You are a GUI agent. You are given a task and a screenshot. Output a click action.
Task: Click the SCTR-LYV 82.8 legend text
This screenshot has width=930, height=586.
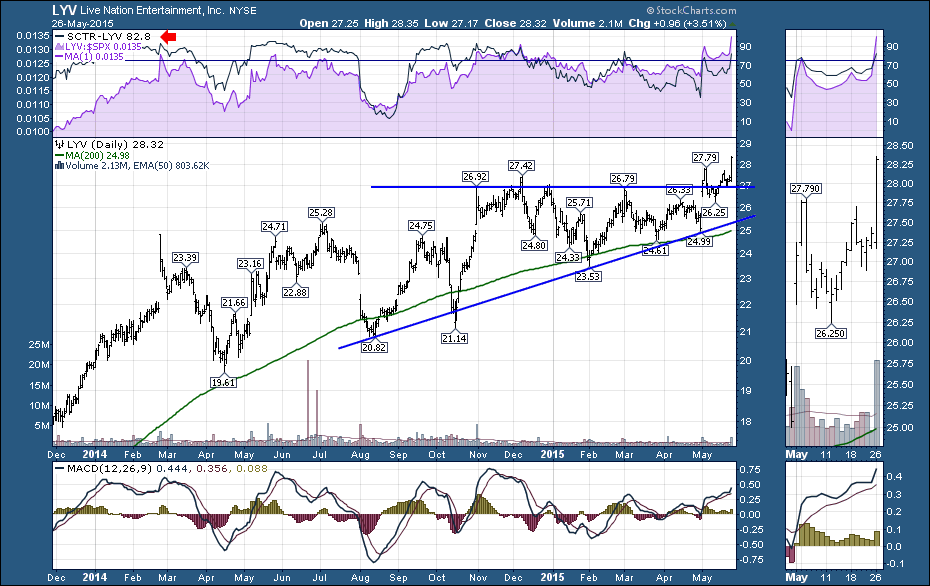coord(109,37)
